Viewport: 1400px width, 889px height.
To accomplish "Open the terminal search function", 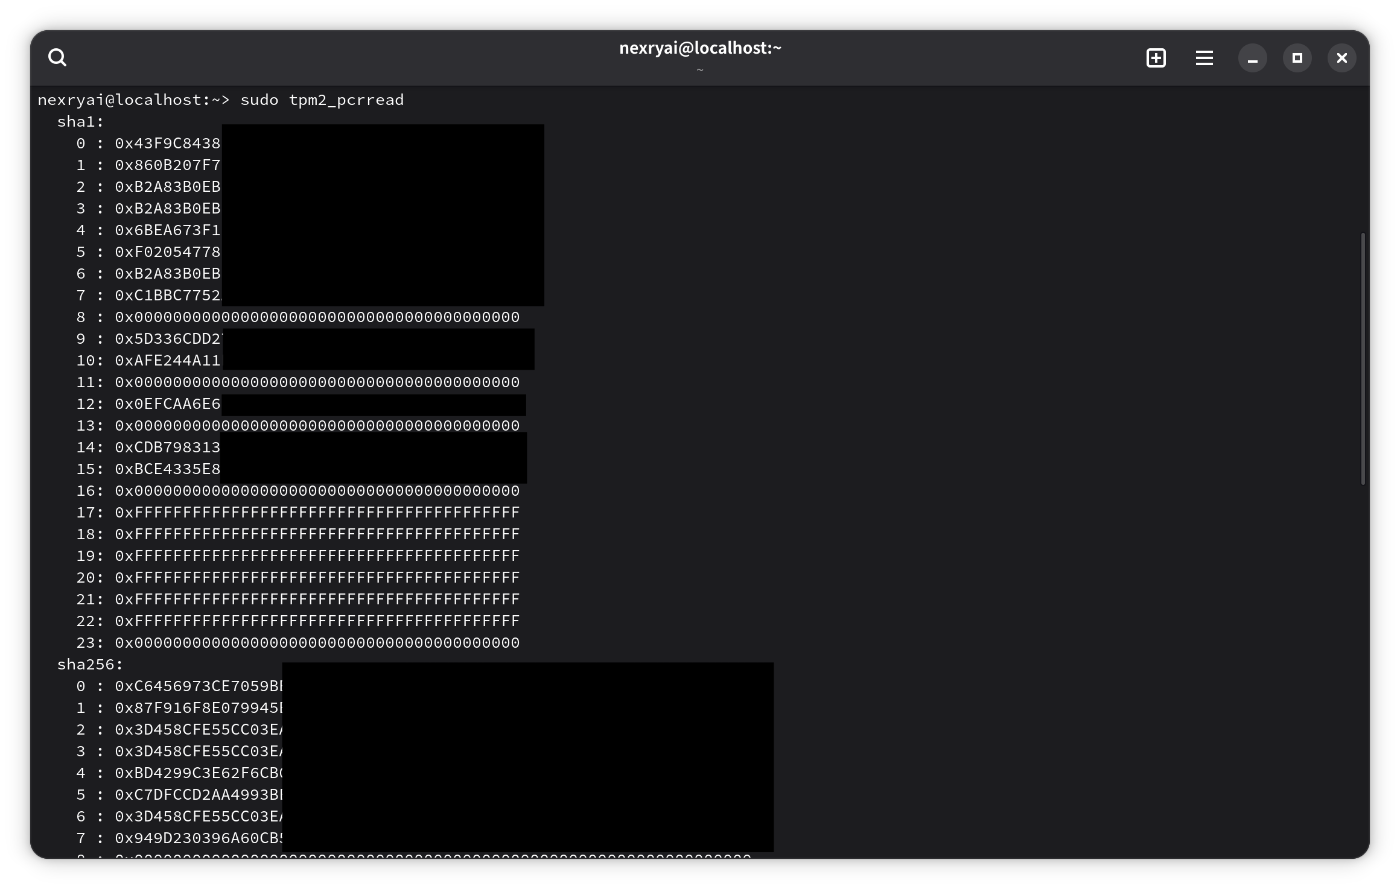I will (x=57, y=57).
